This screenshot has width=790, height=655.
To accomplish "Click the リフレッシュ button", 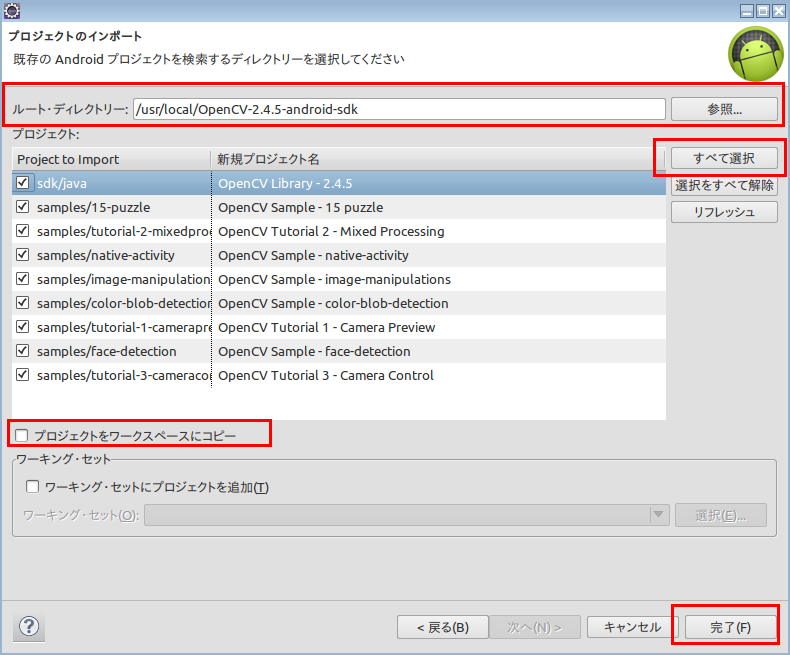I will (x=724, y=212).
